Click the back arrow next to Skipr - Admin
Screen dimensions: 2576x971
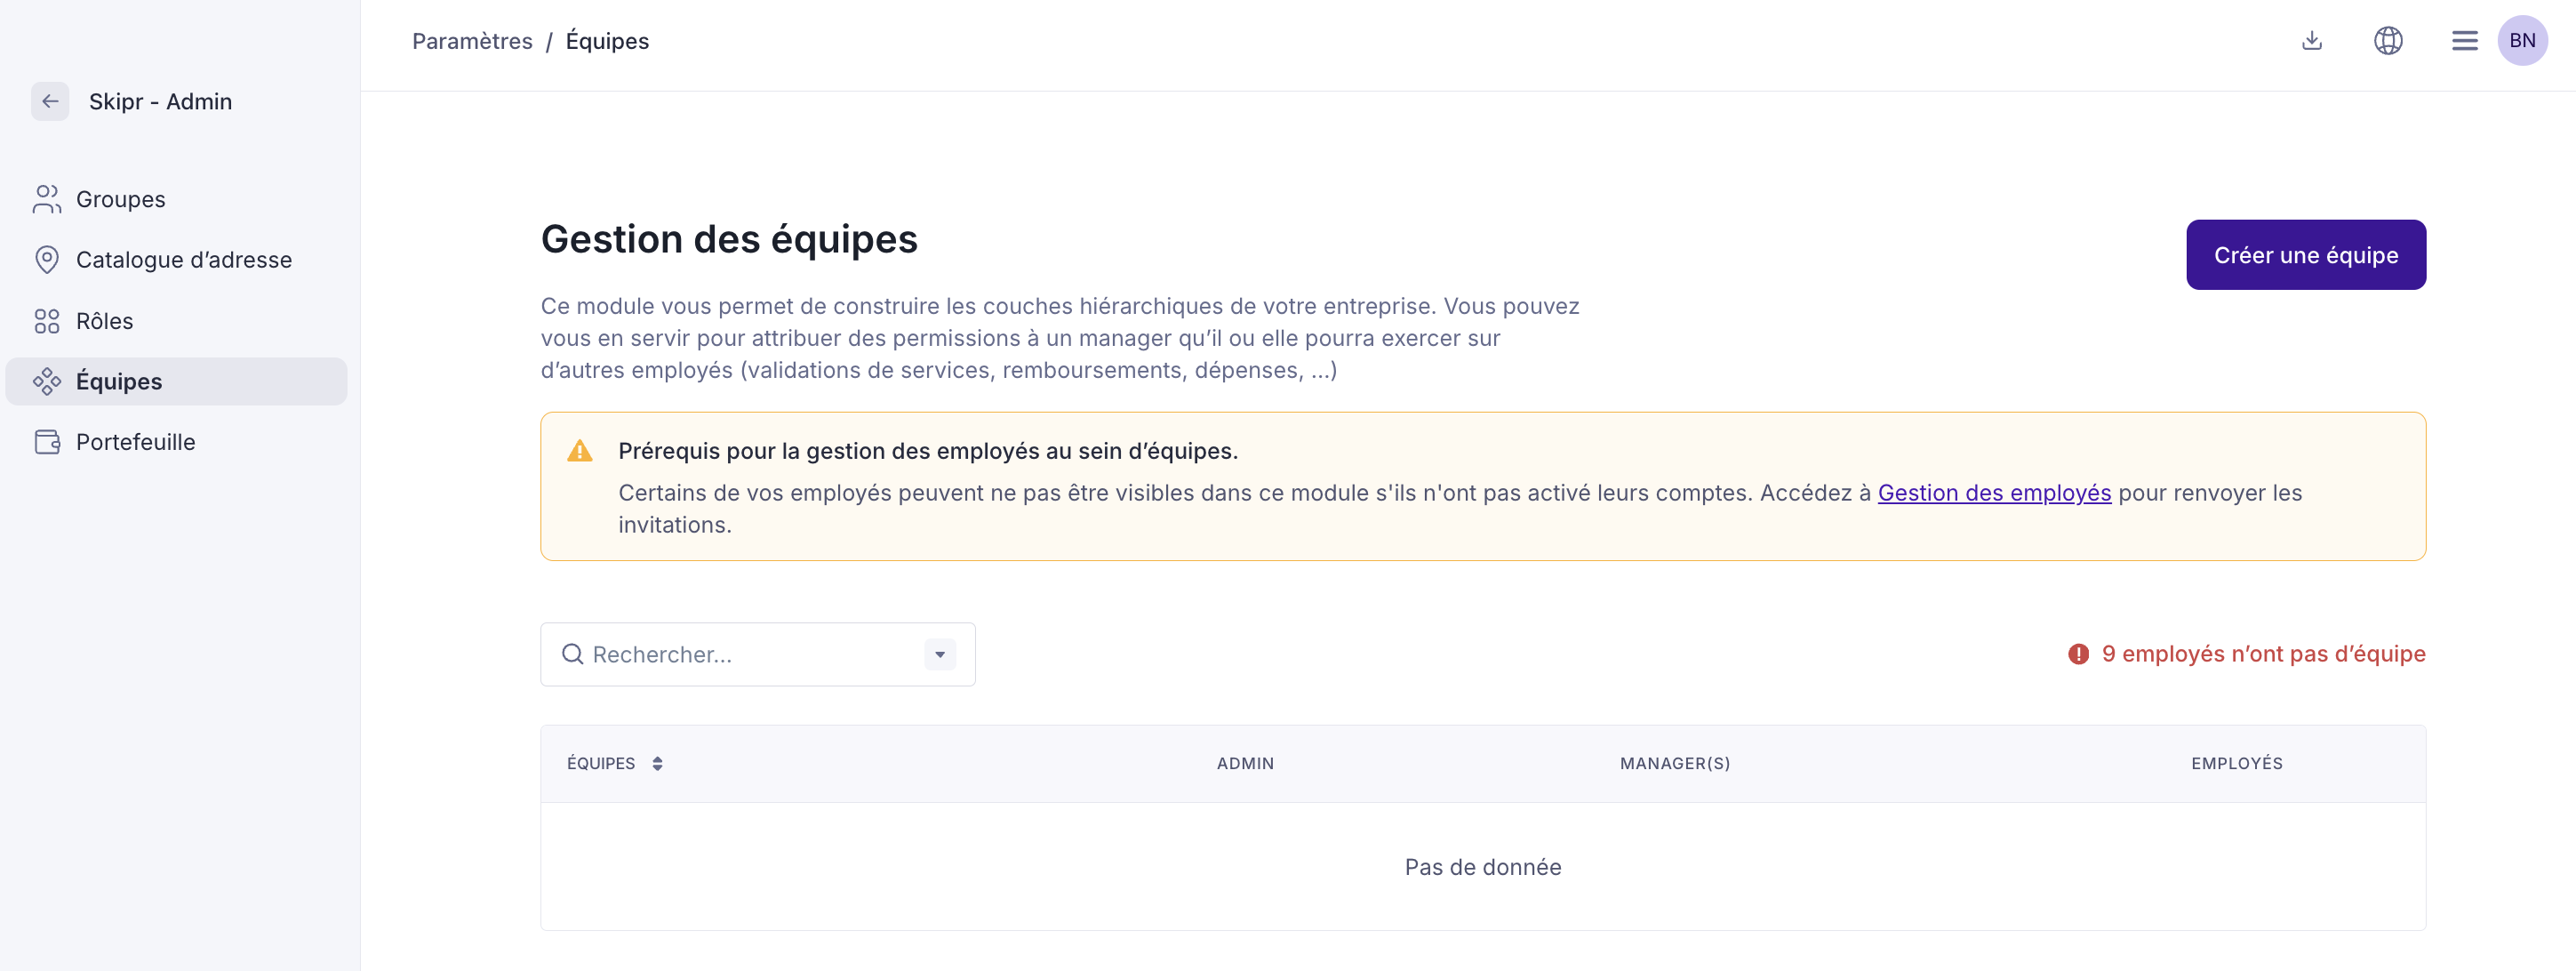(x=50, y=101)
